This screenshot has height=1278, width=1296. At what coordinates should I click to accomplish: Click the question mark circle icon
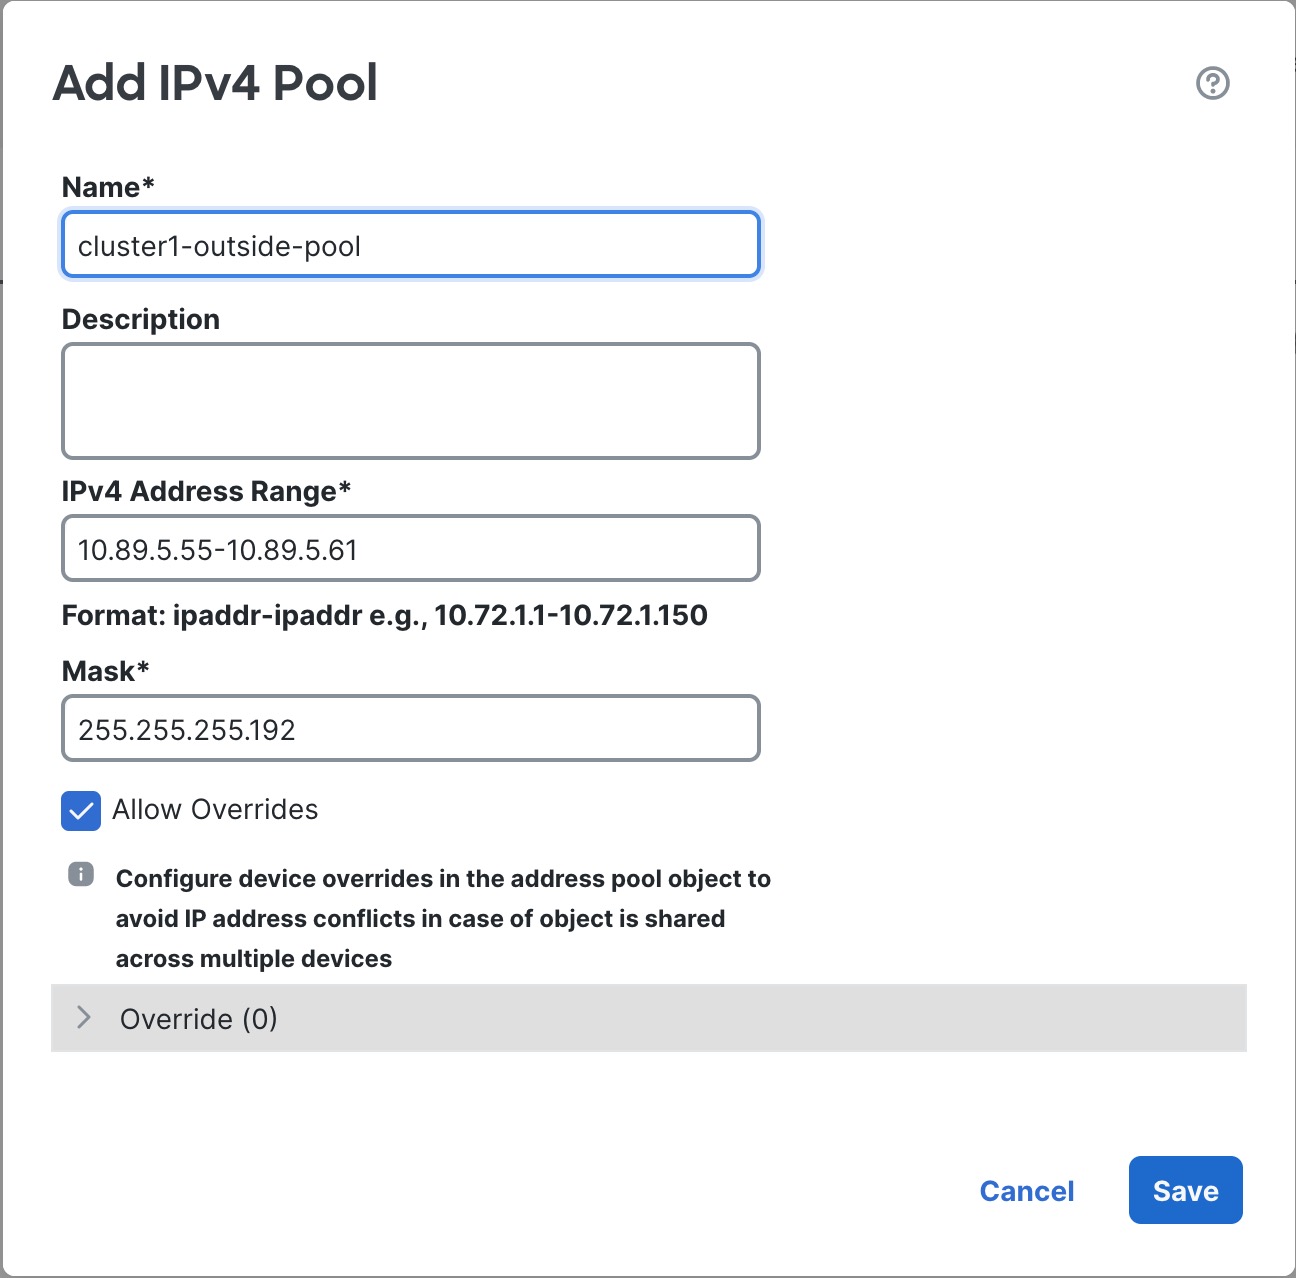1211,84
